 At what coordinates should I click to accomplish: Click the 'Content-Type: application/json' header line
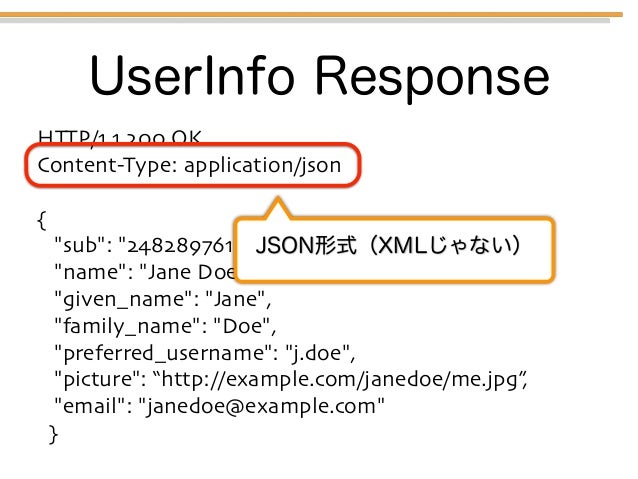[189, 166]
